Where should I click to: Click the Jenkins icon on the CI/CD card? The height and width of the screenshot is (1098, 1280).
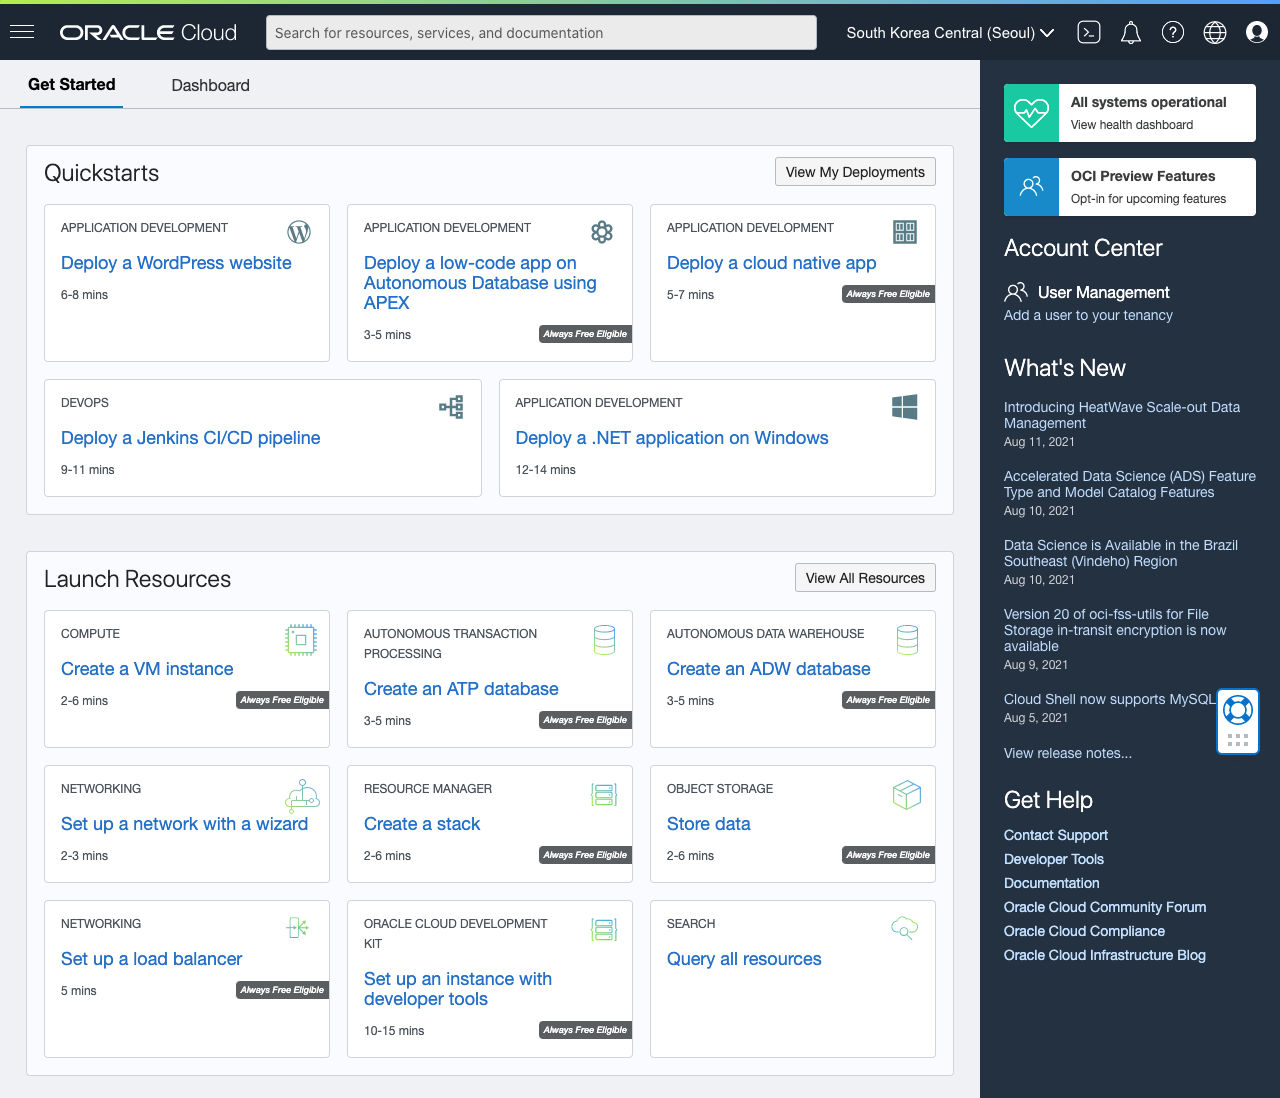[x=451, y=407]
